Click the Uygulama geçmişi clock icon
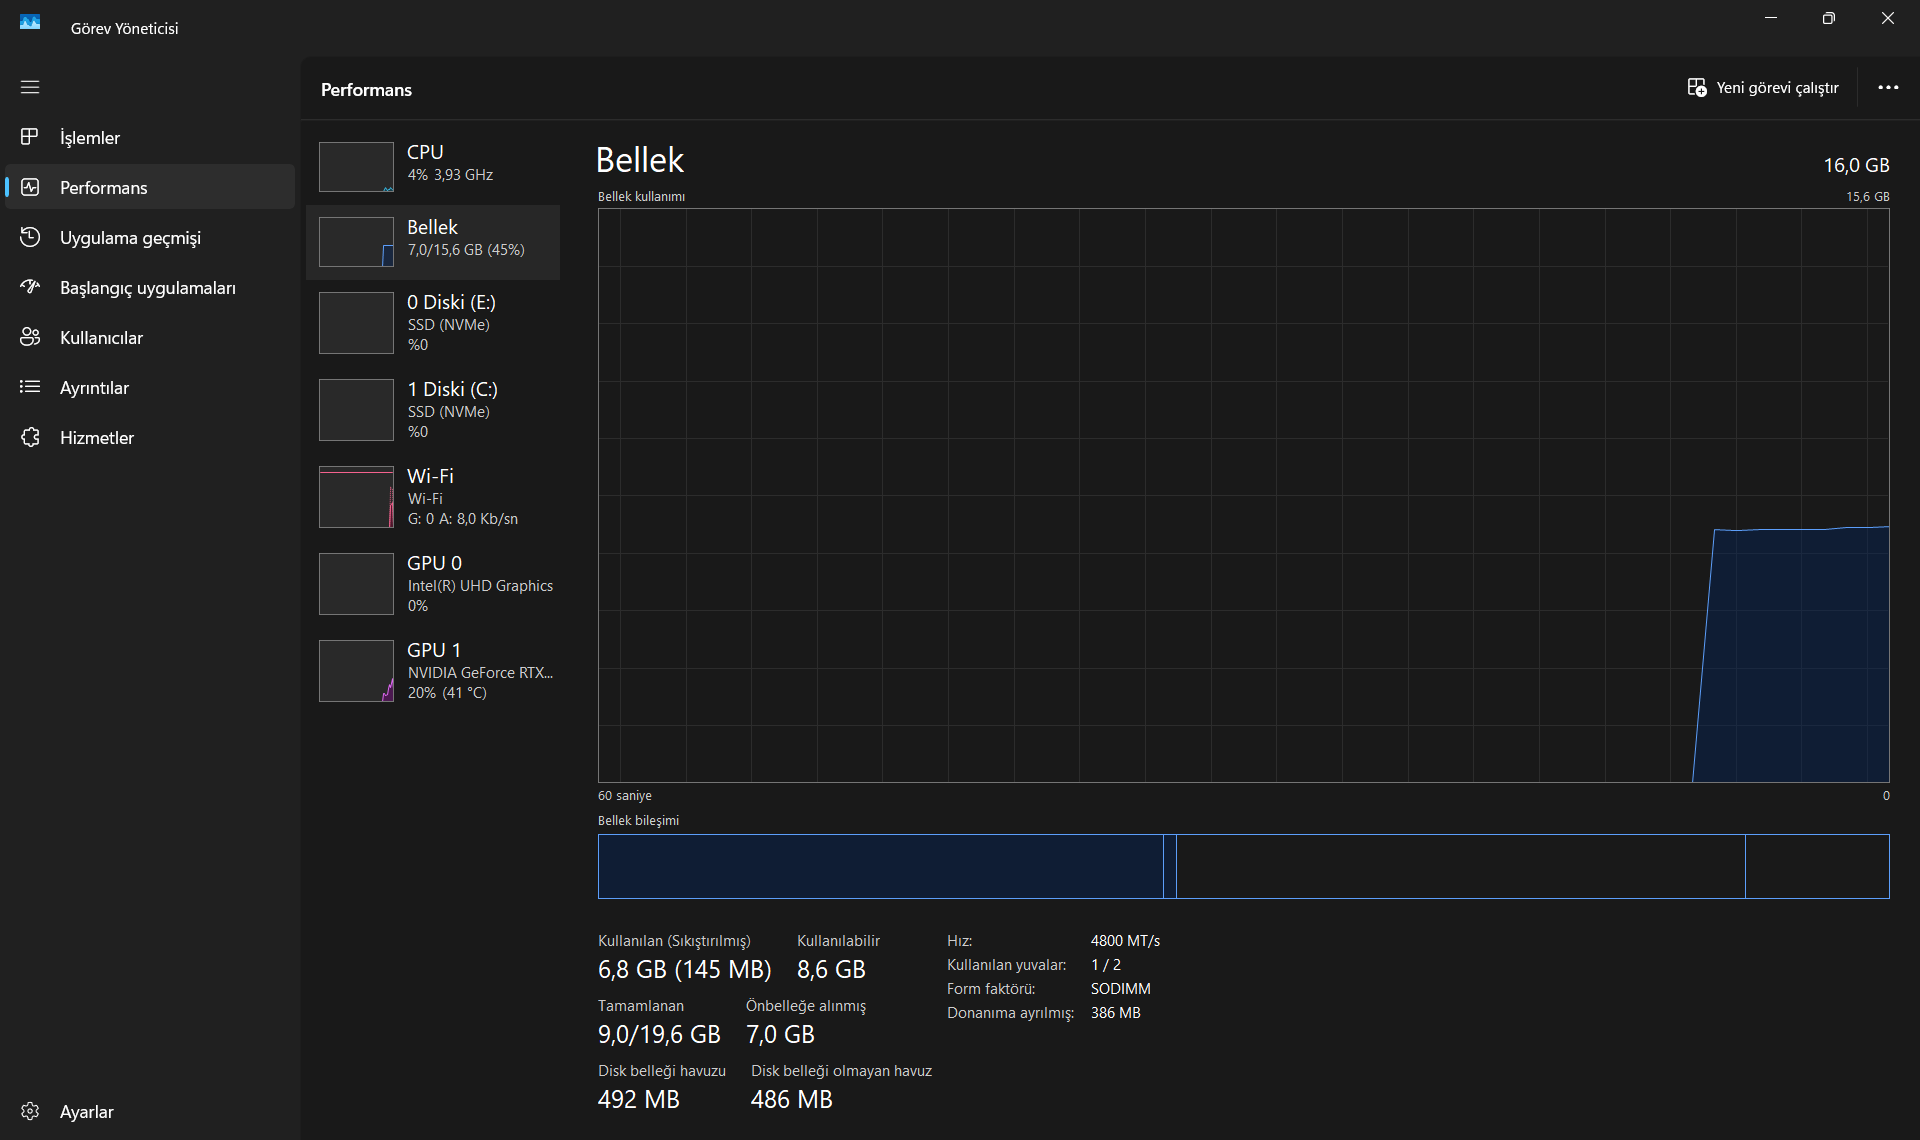 [30, 237]
